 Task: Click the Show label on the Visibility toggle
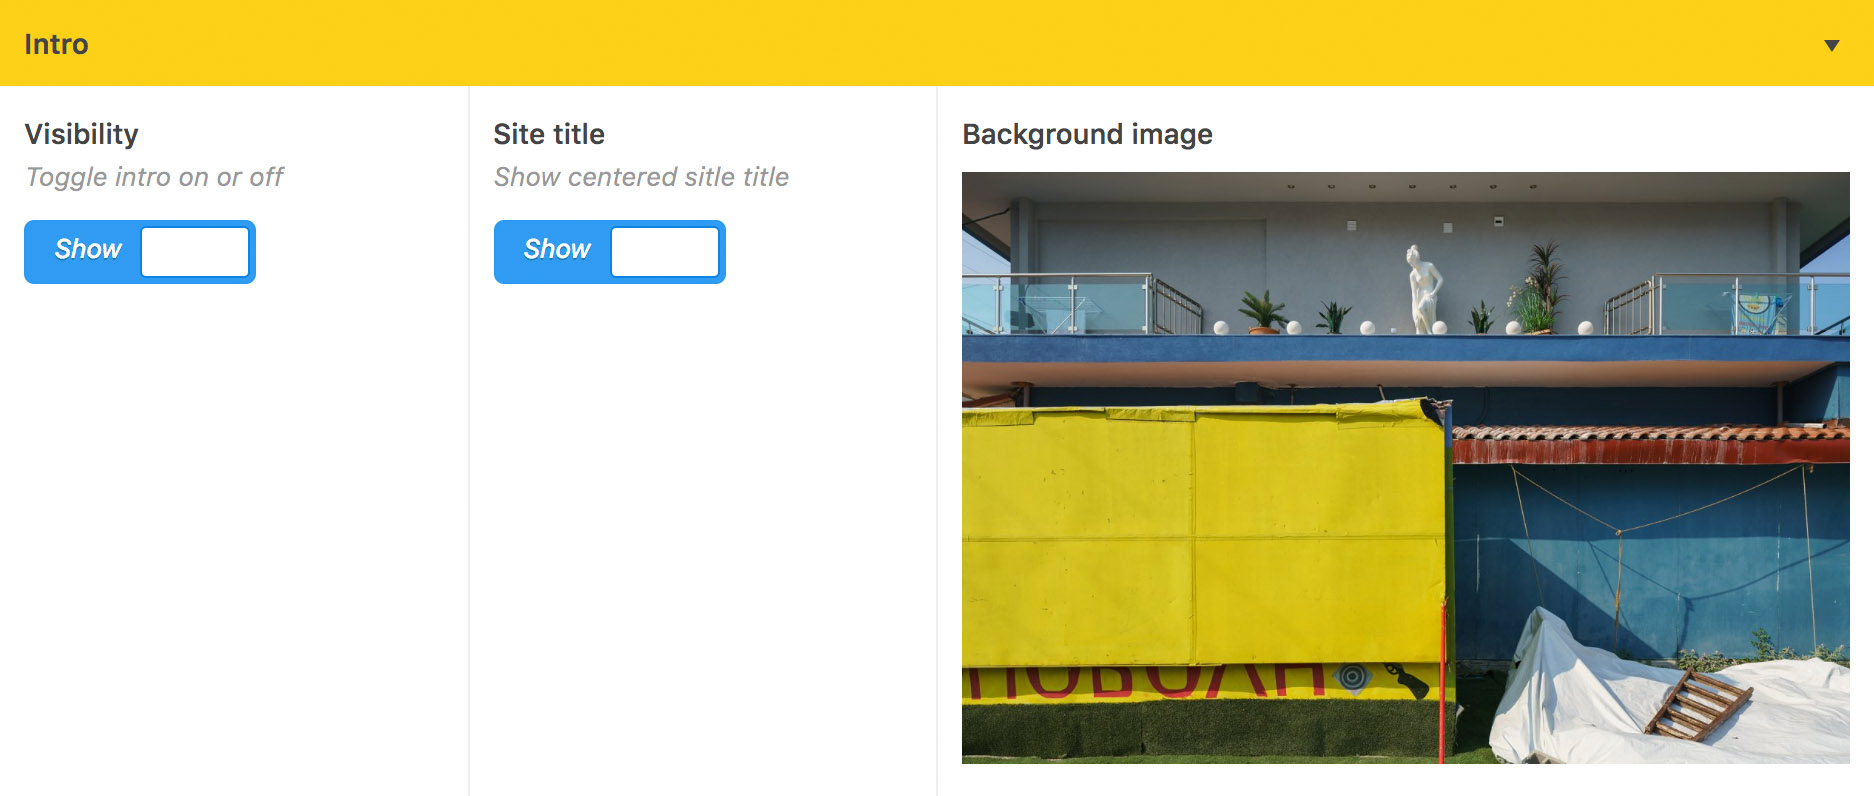(88, 249)
